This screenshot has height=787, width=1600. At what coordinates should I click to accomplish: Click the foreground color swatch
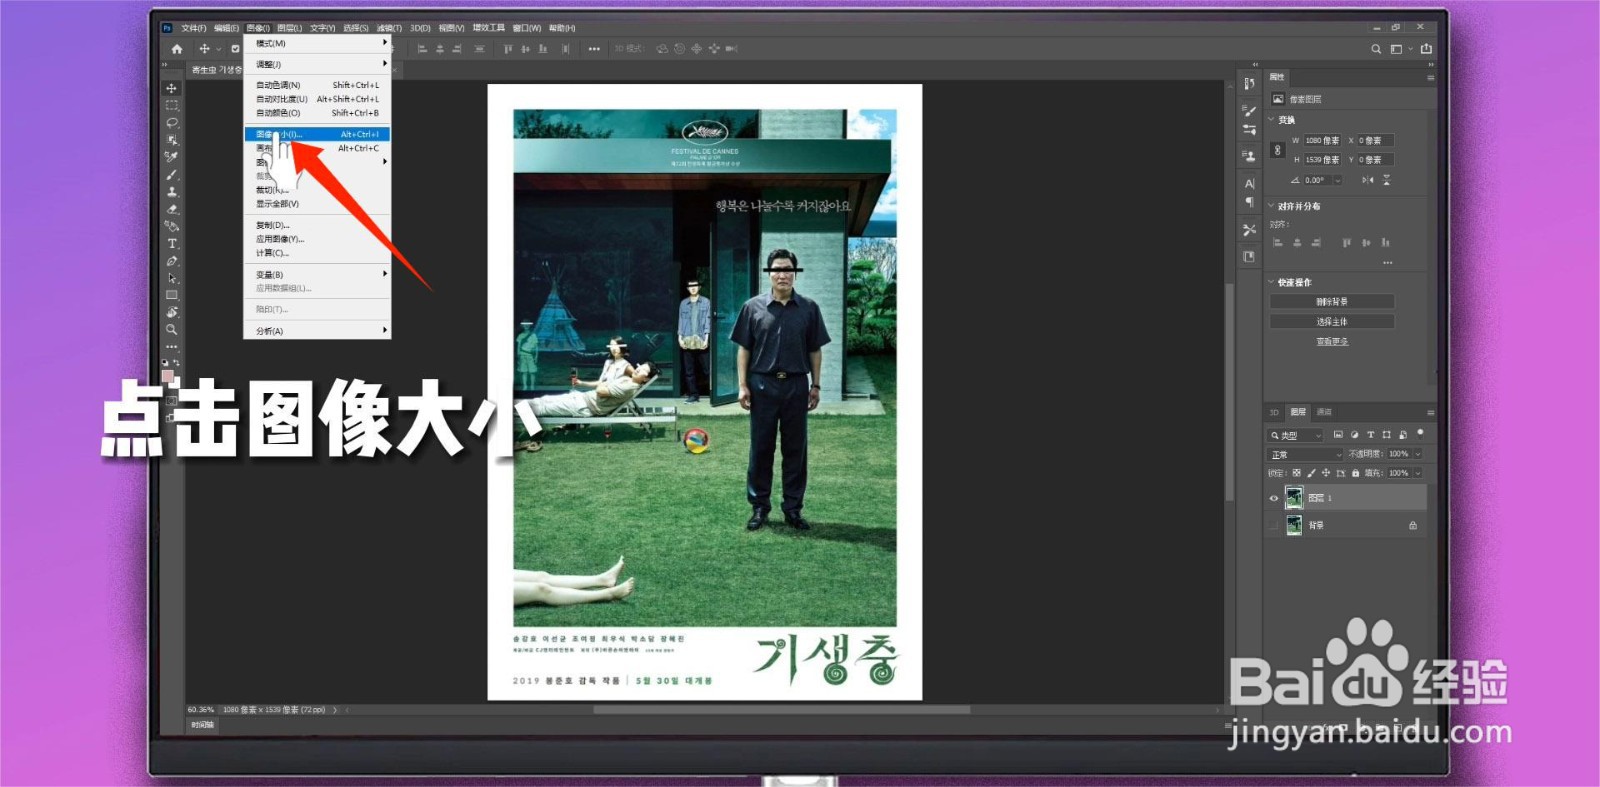click(x=168, y=376)
